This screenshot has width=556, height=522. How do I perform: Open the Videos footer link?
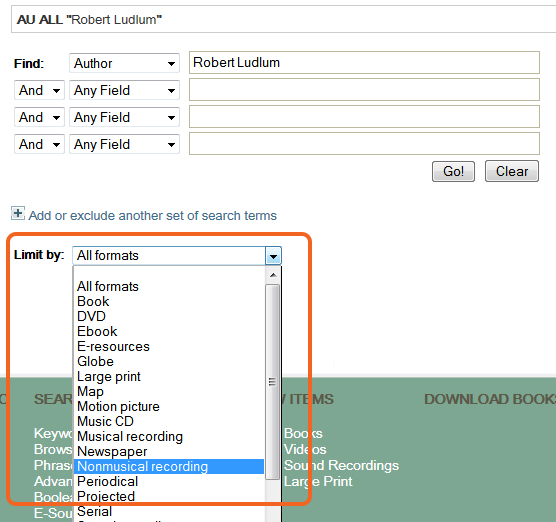(305, 449)
